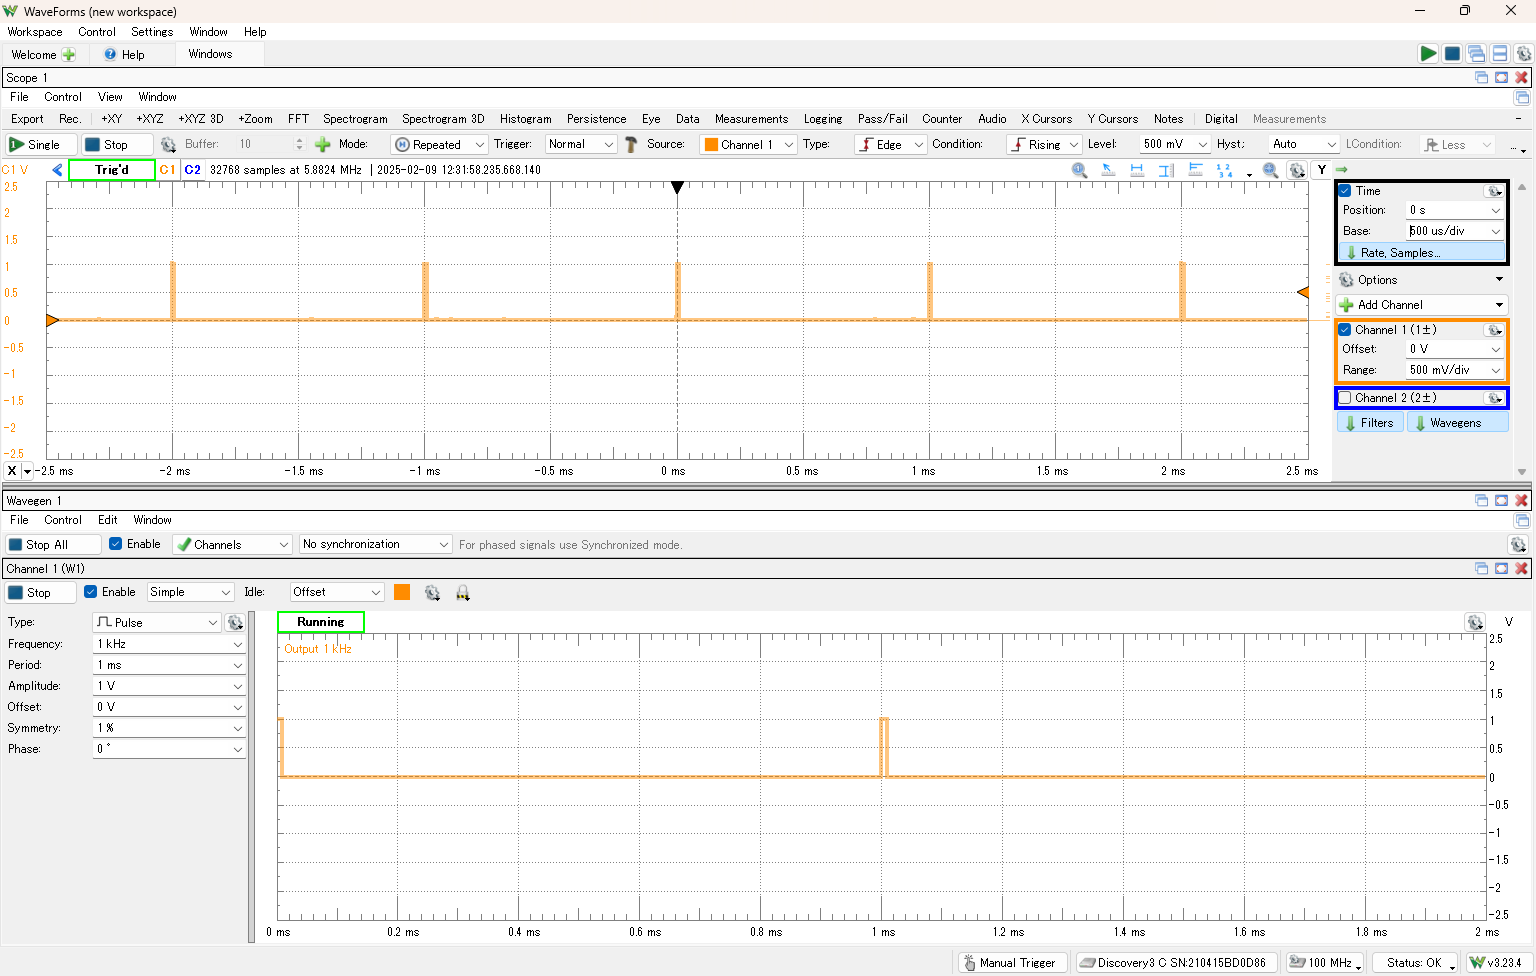Expand the Frequency 1 kHz dropdown

pyautogui.click(x=237, y=644)
